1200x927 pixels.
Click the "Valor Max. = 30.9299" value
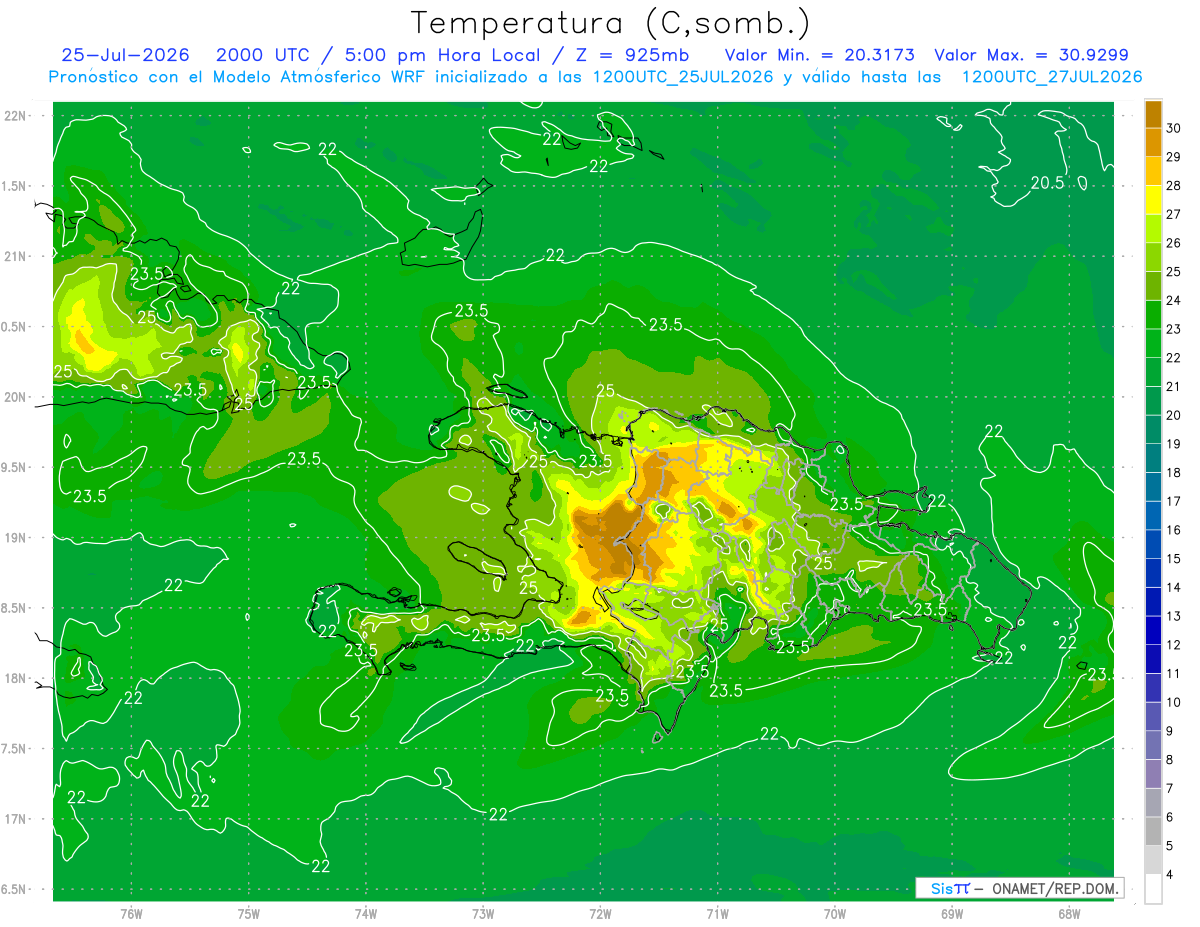pyautogui.click(x=1032, y=55)
